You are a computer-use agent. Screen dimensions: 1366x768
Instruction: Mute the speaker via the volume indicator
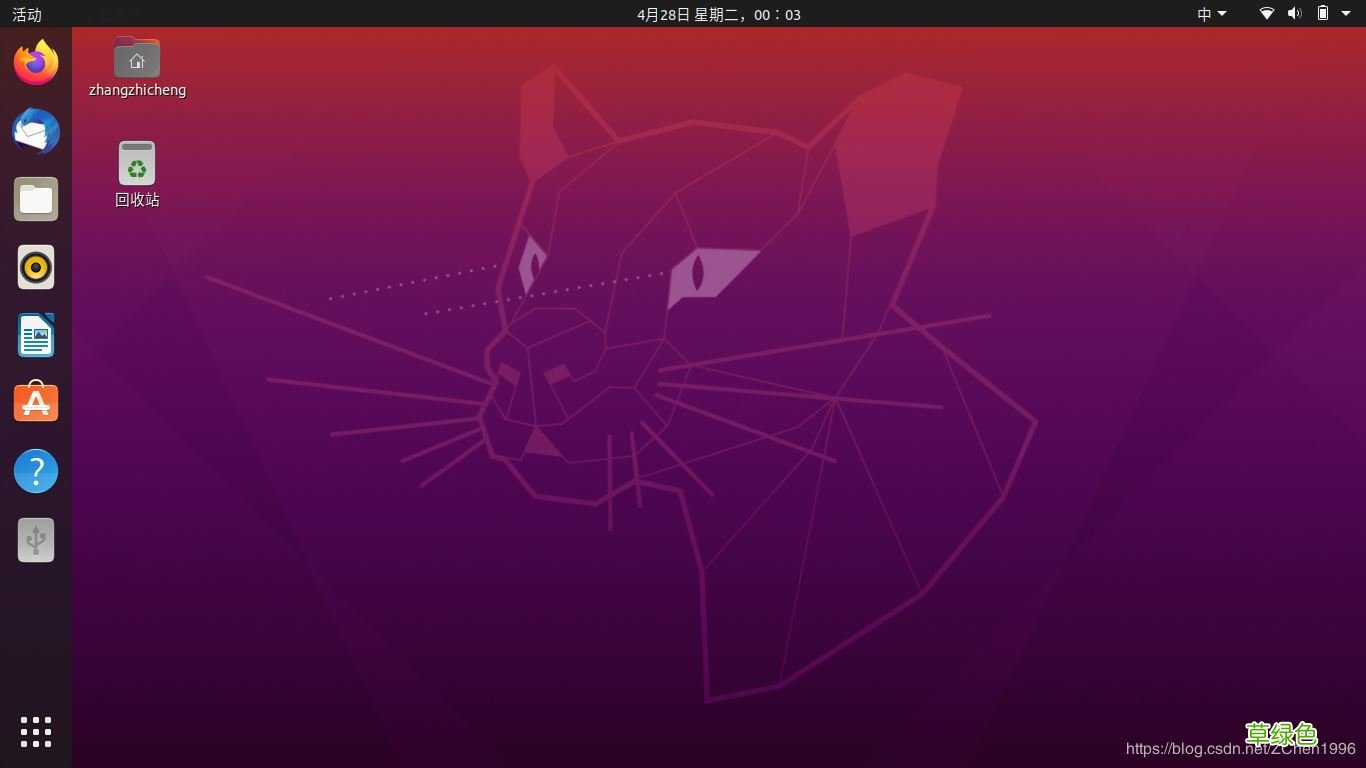[x=1295, y=14]
